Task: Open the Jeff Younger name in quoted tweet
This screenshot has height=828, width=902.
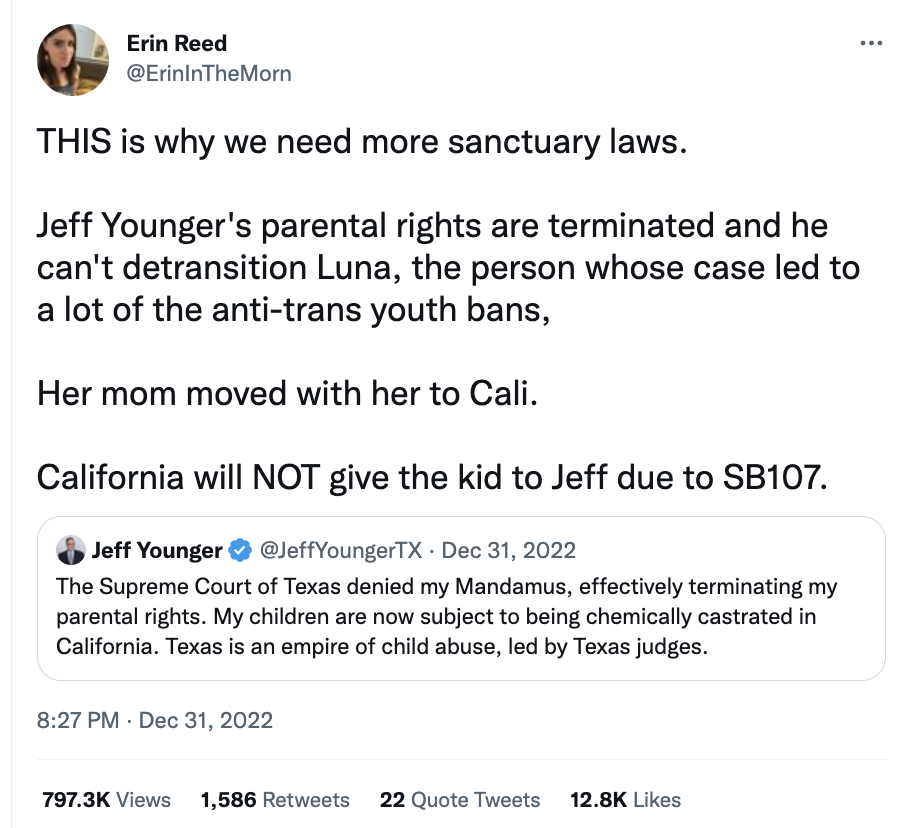Action: pos(157,551)
